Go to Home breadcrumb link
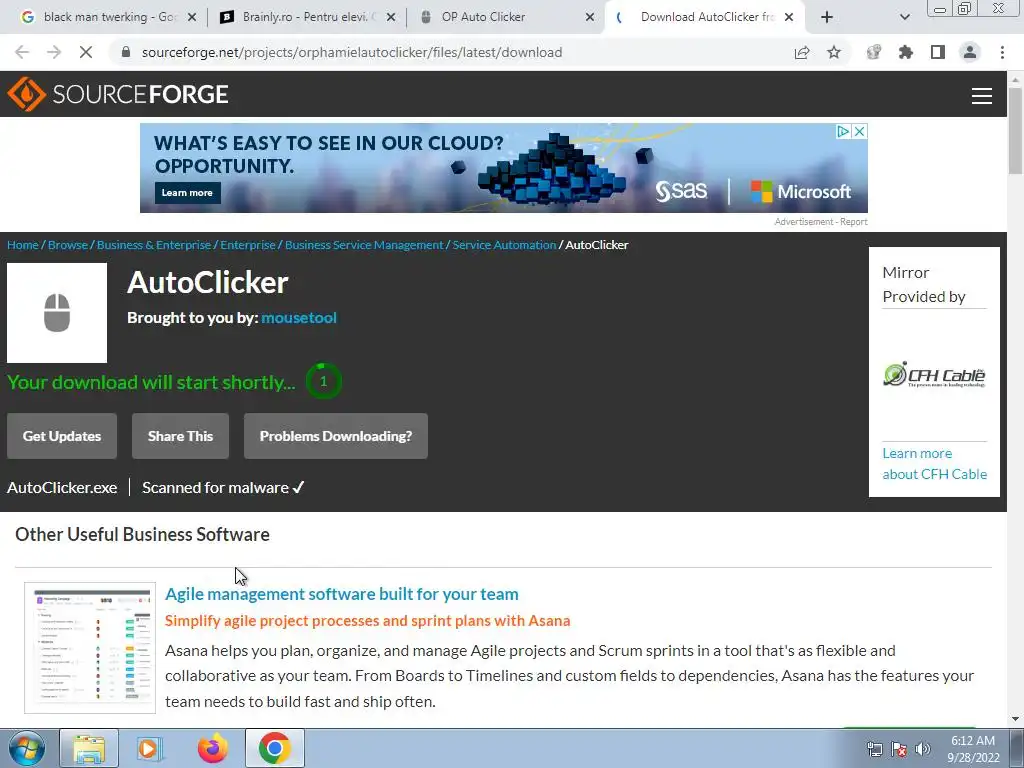This screenshot has width=1024, height=768. pos(23,245)
